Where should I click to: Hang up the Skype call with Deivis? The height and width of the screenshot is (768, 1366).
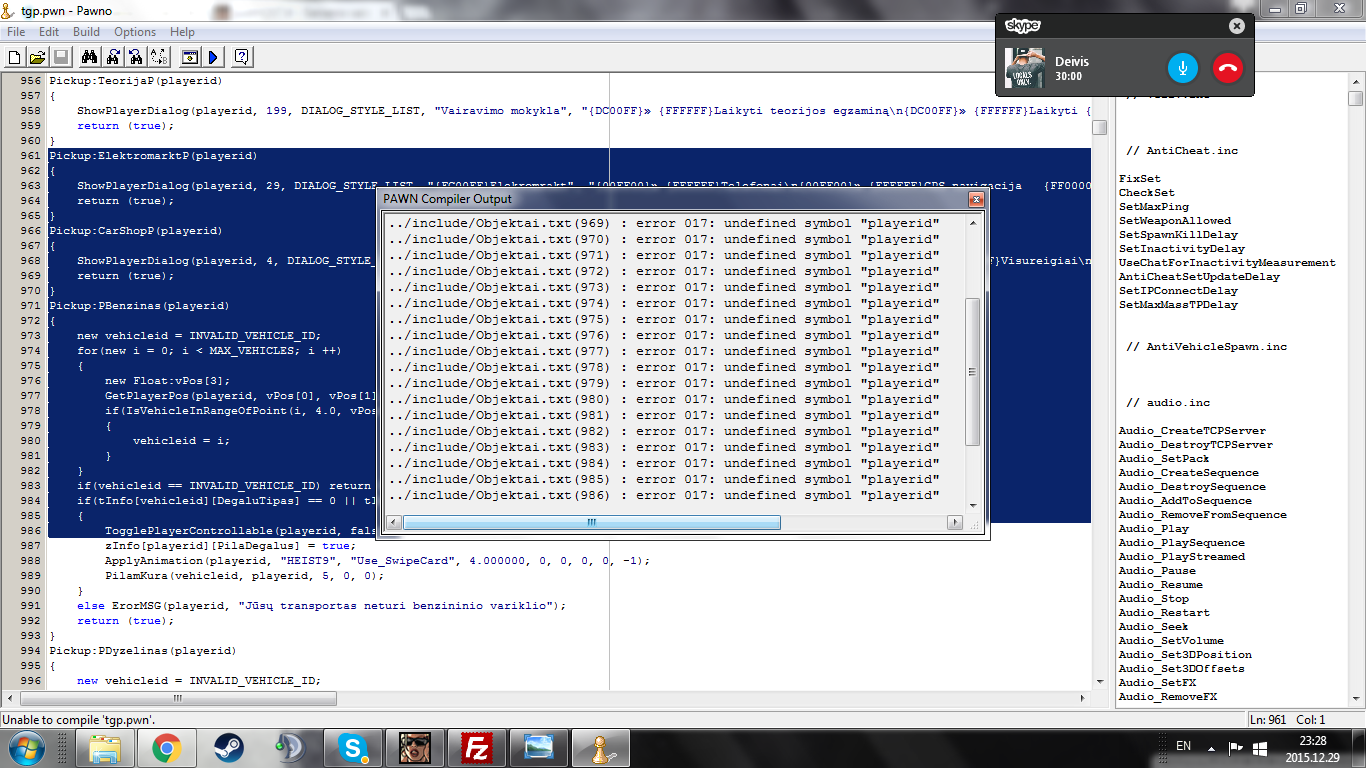tap(1227, 68)
